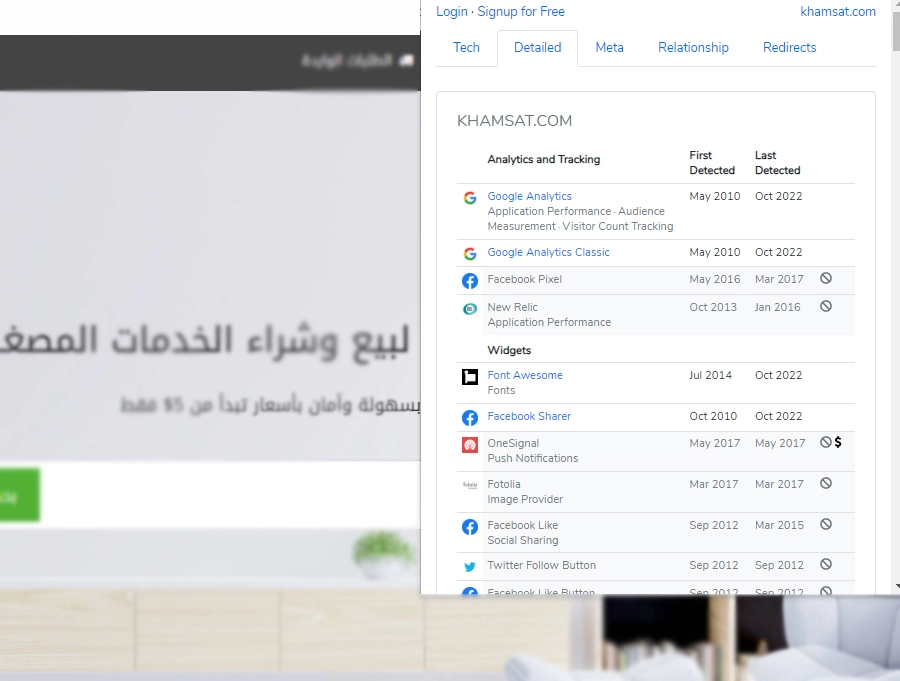This screenshot has height=681, width=900.
Task: Click the blurred Arabic link in dark header
Action: [357, 60]
